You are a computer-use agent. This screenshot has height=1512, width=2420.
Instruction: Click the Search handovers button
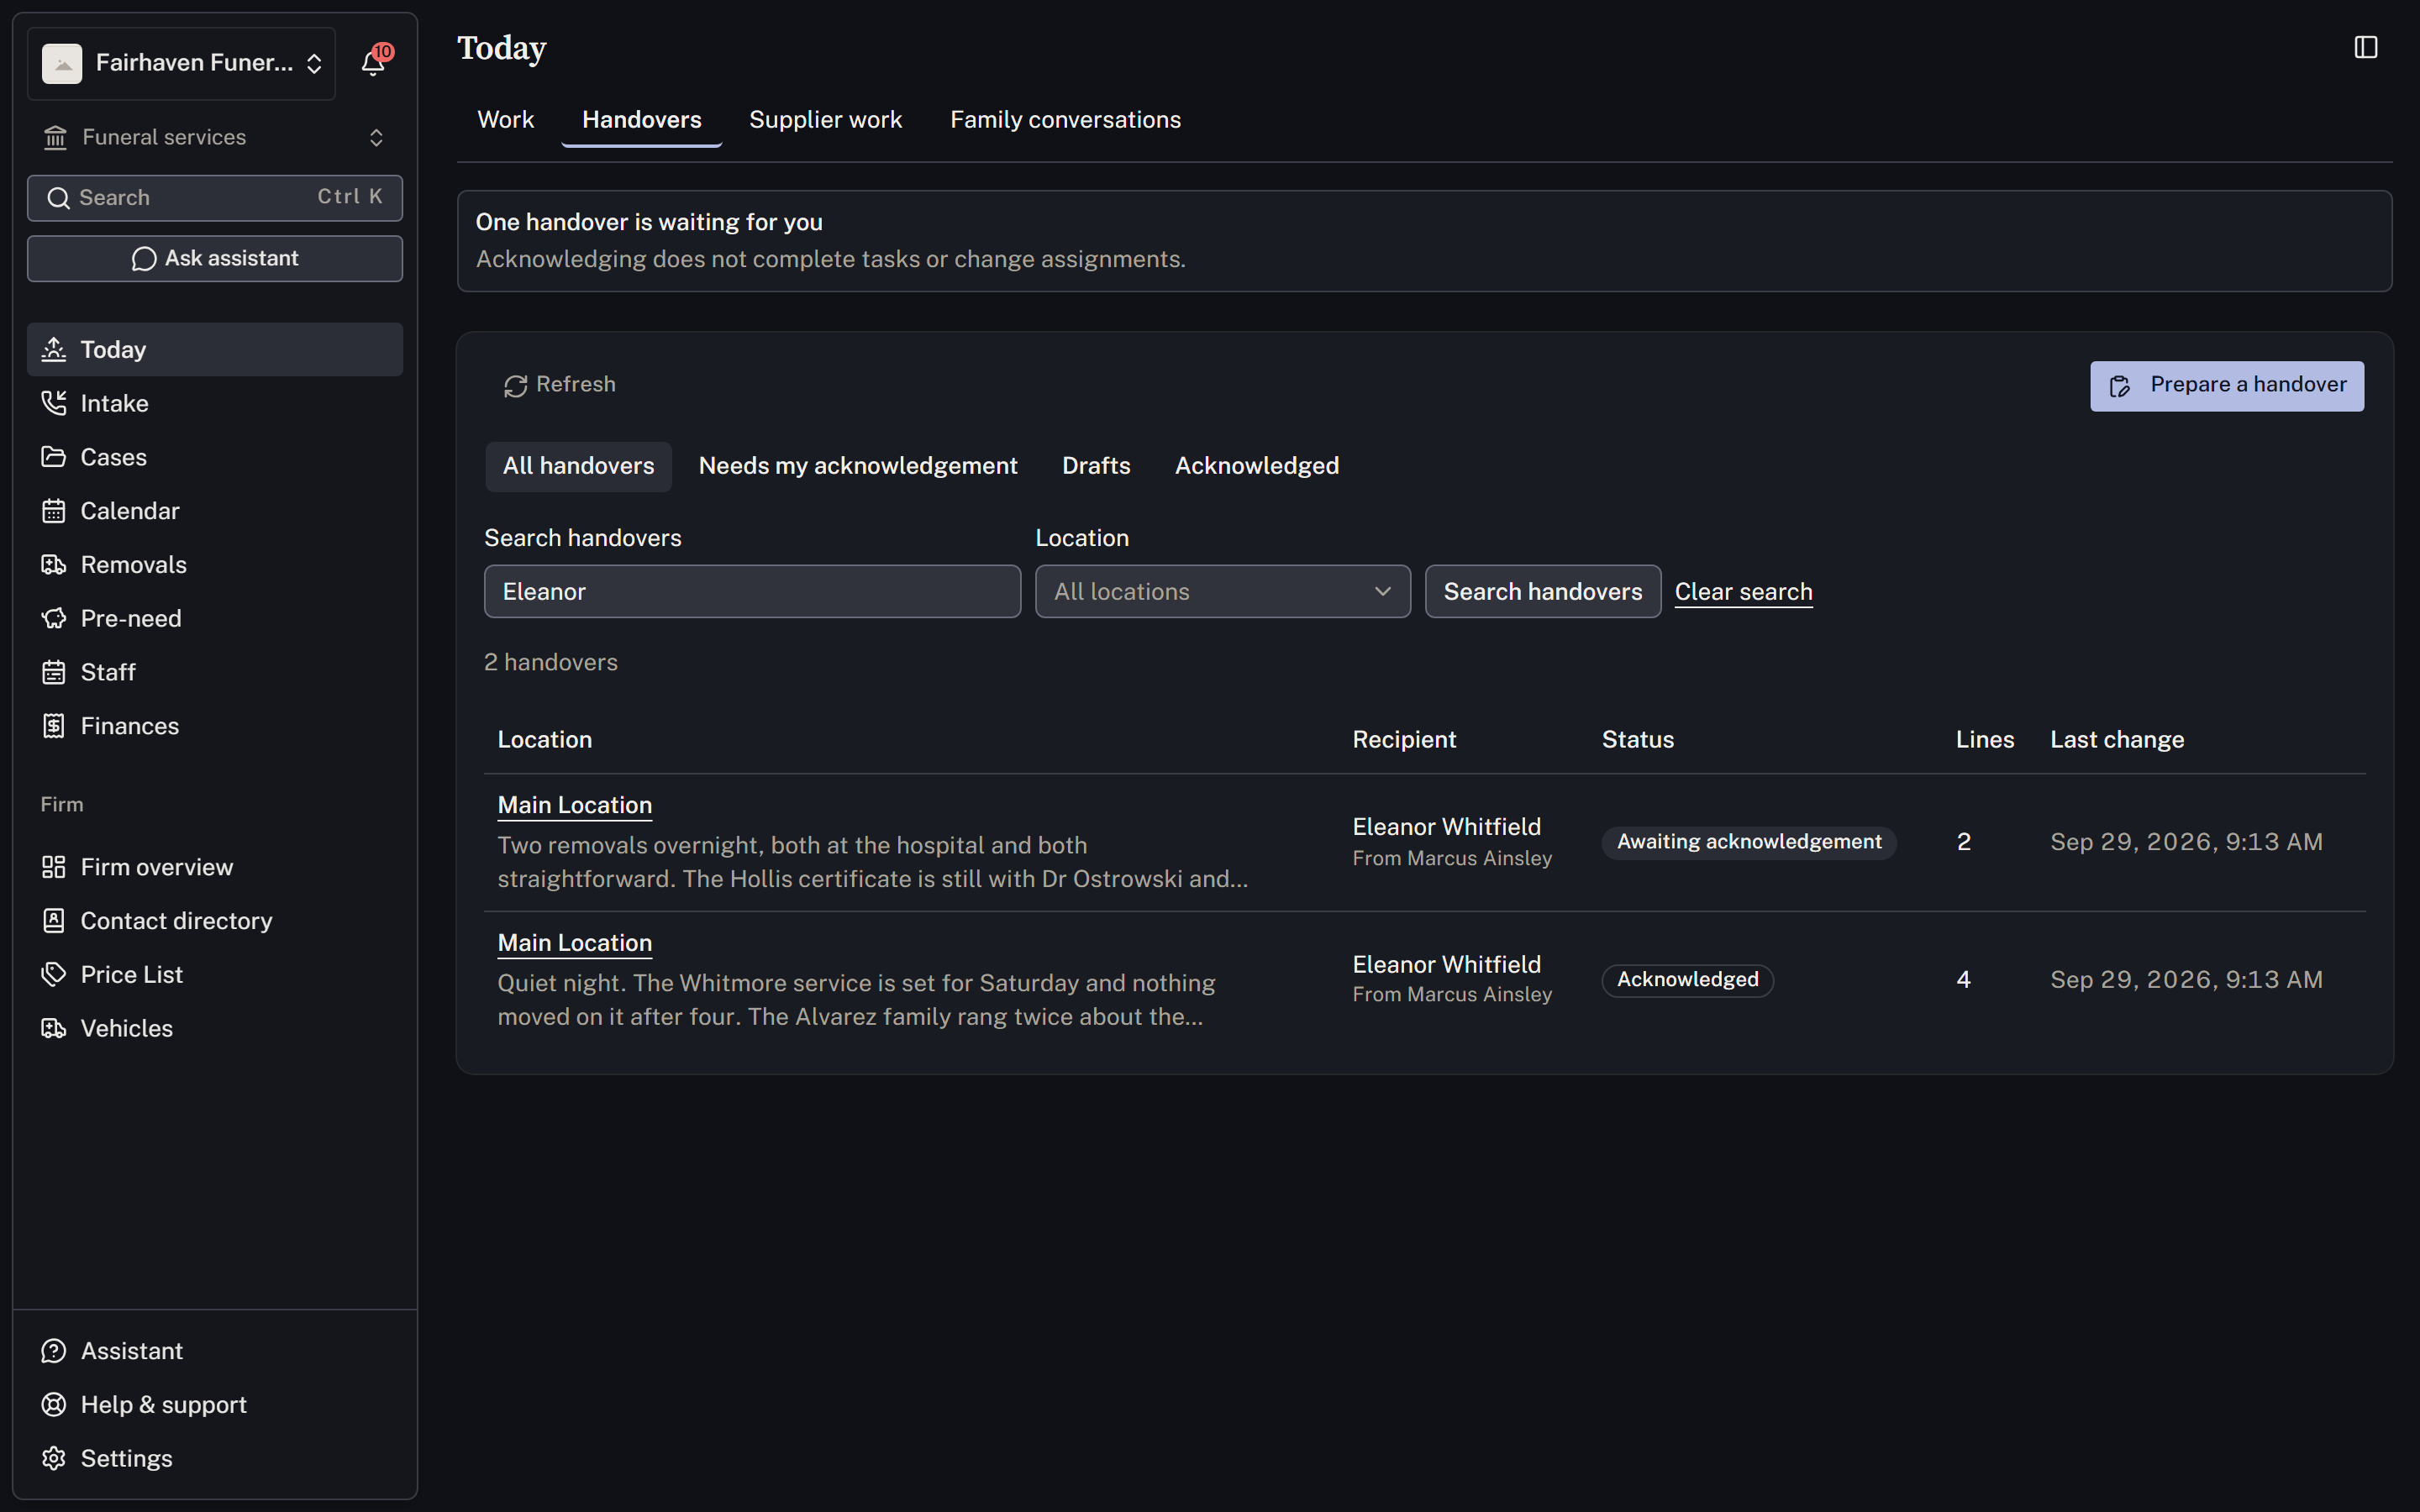point(1542,591)
